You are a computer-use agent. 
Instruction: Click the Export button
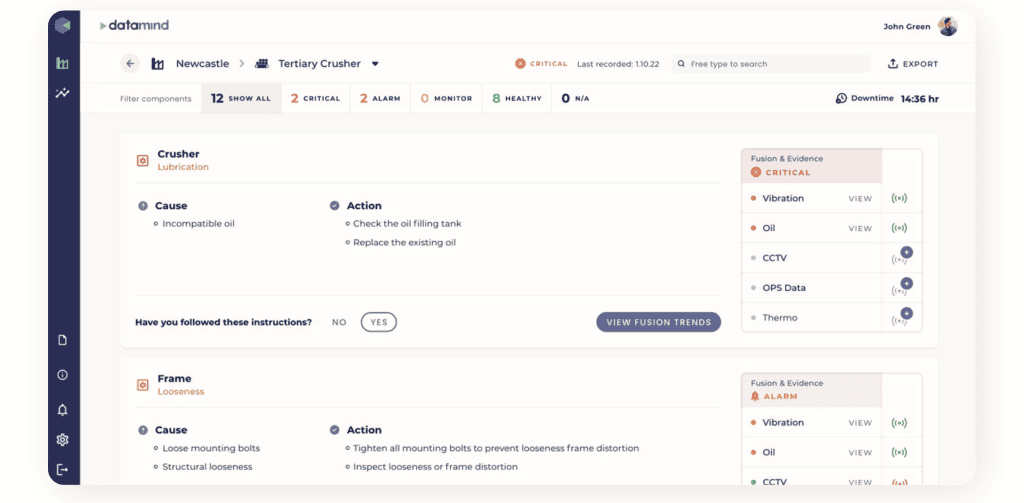tap(913, 64)
